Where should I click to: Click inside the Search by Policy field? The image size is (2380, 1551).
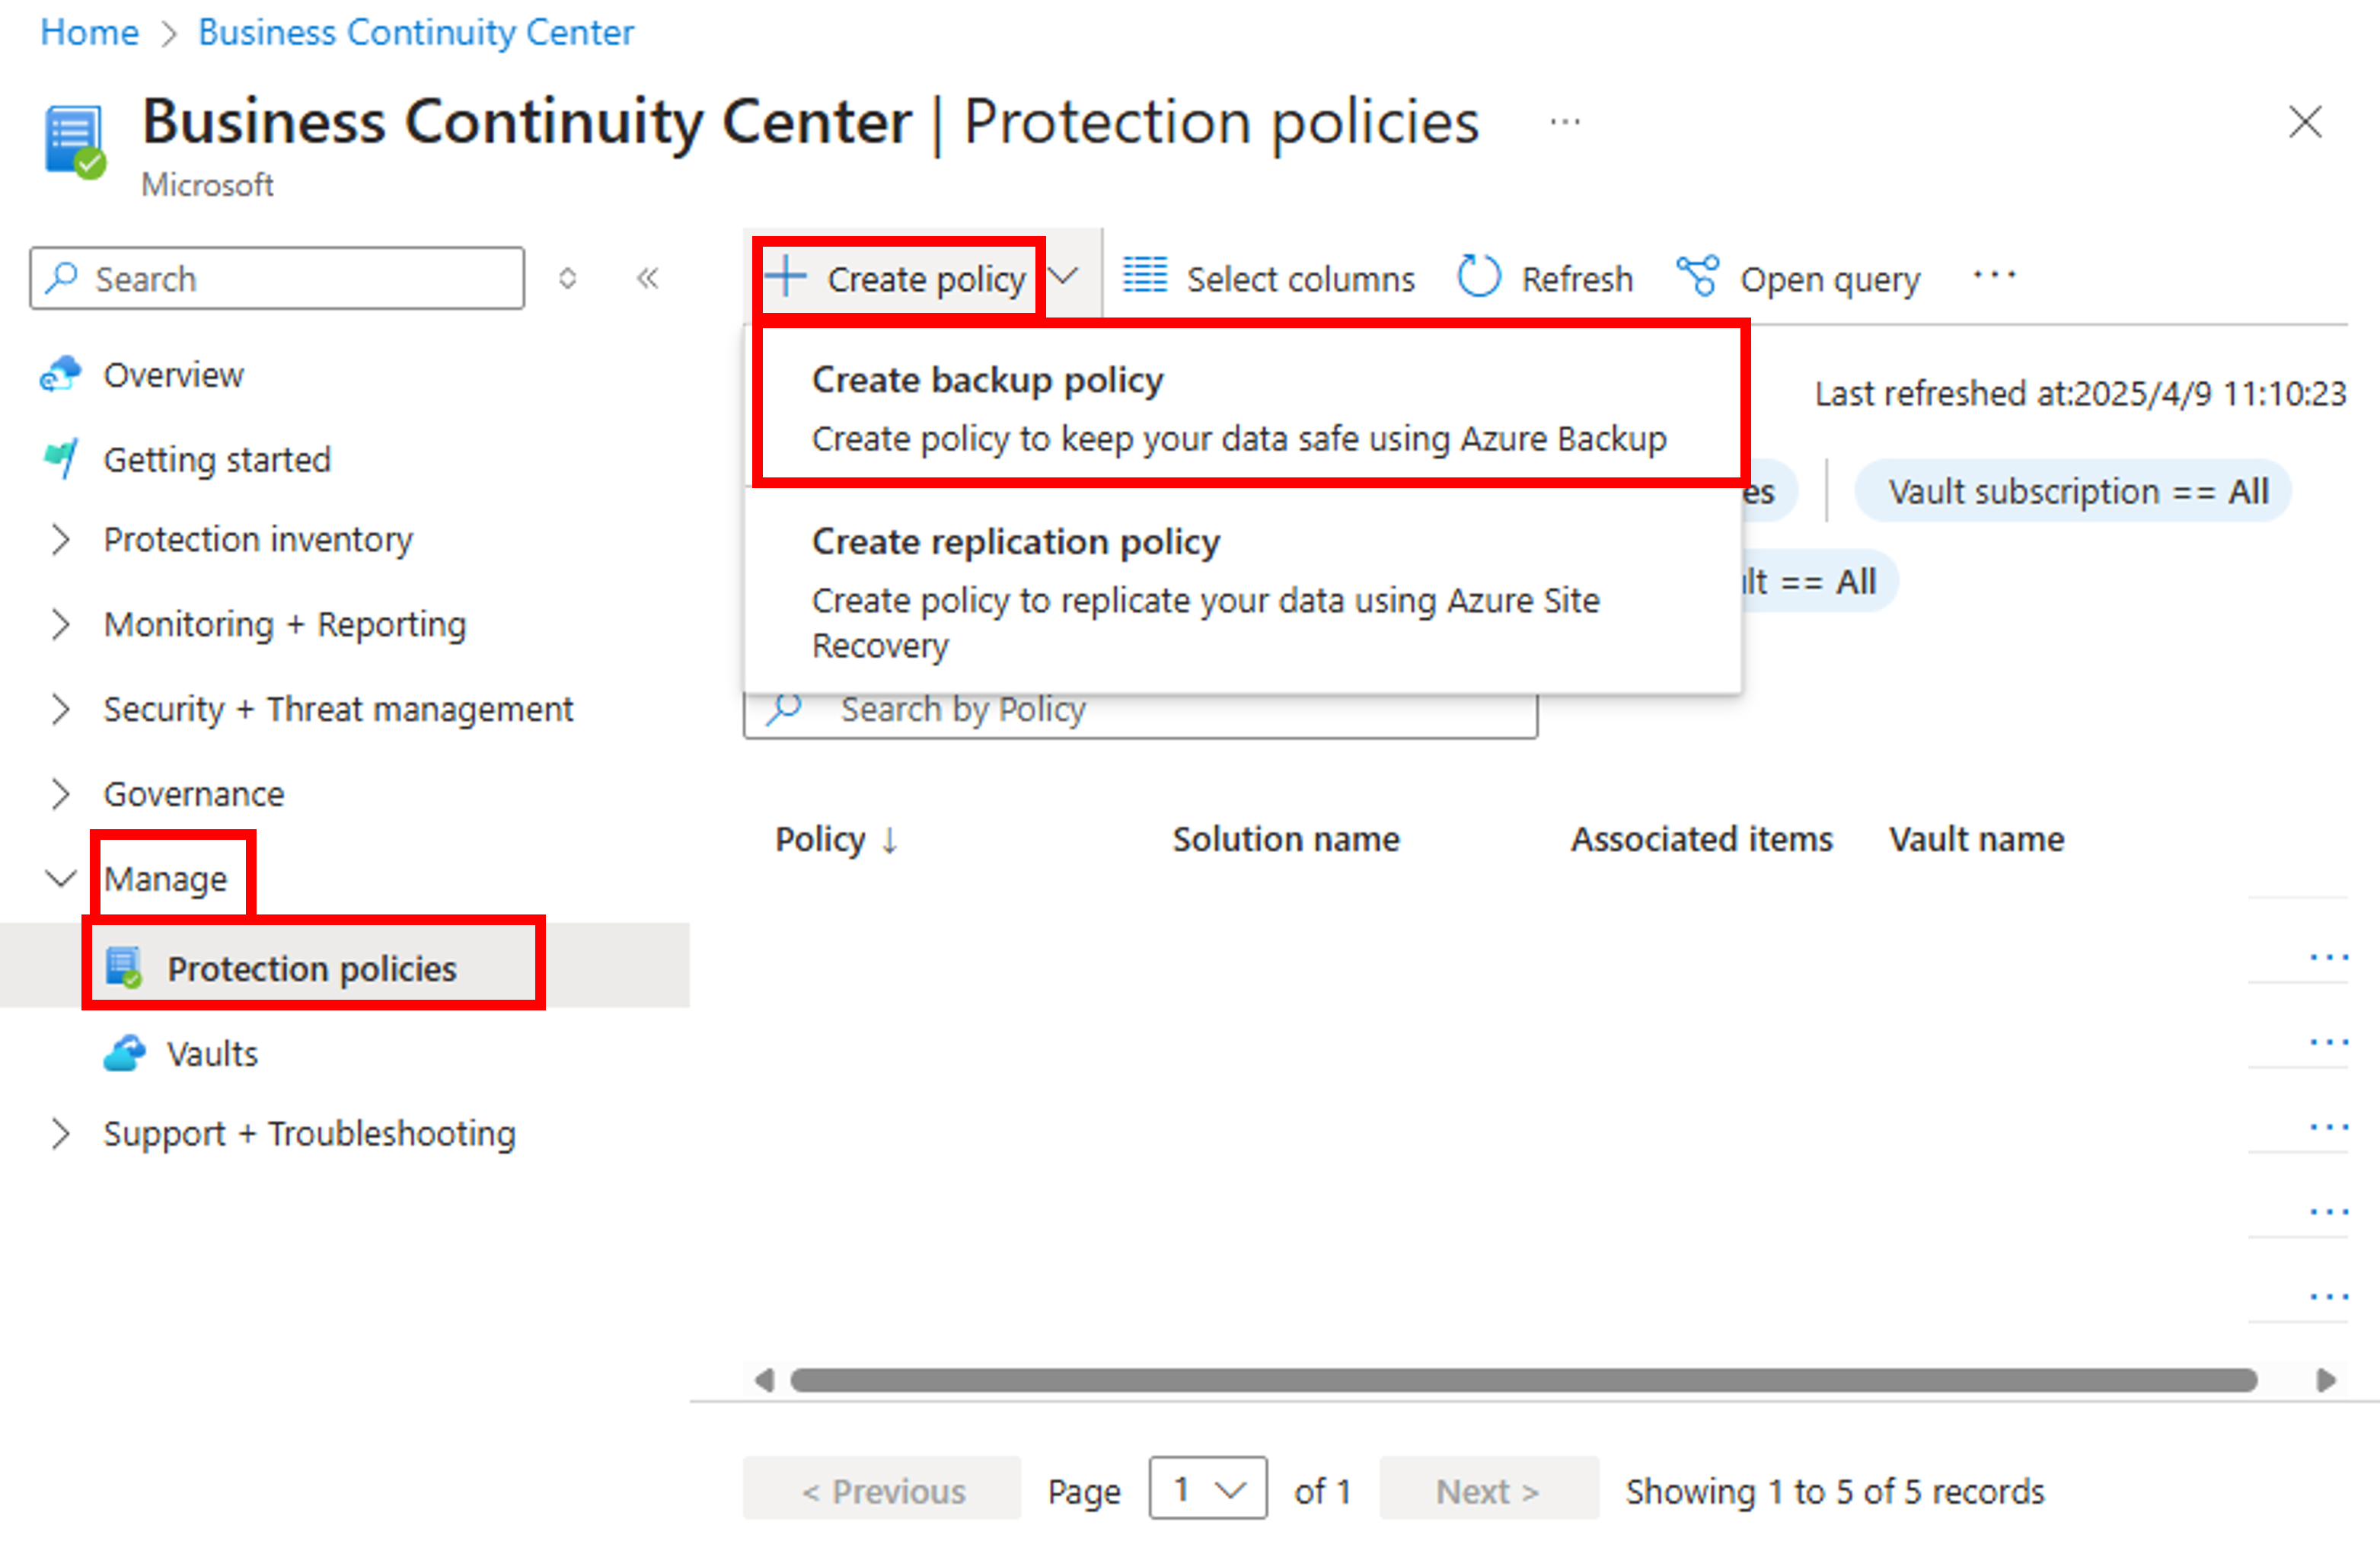pos(1140,710)
